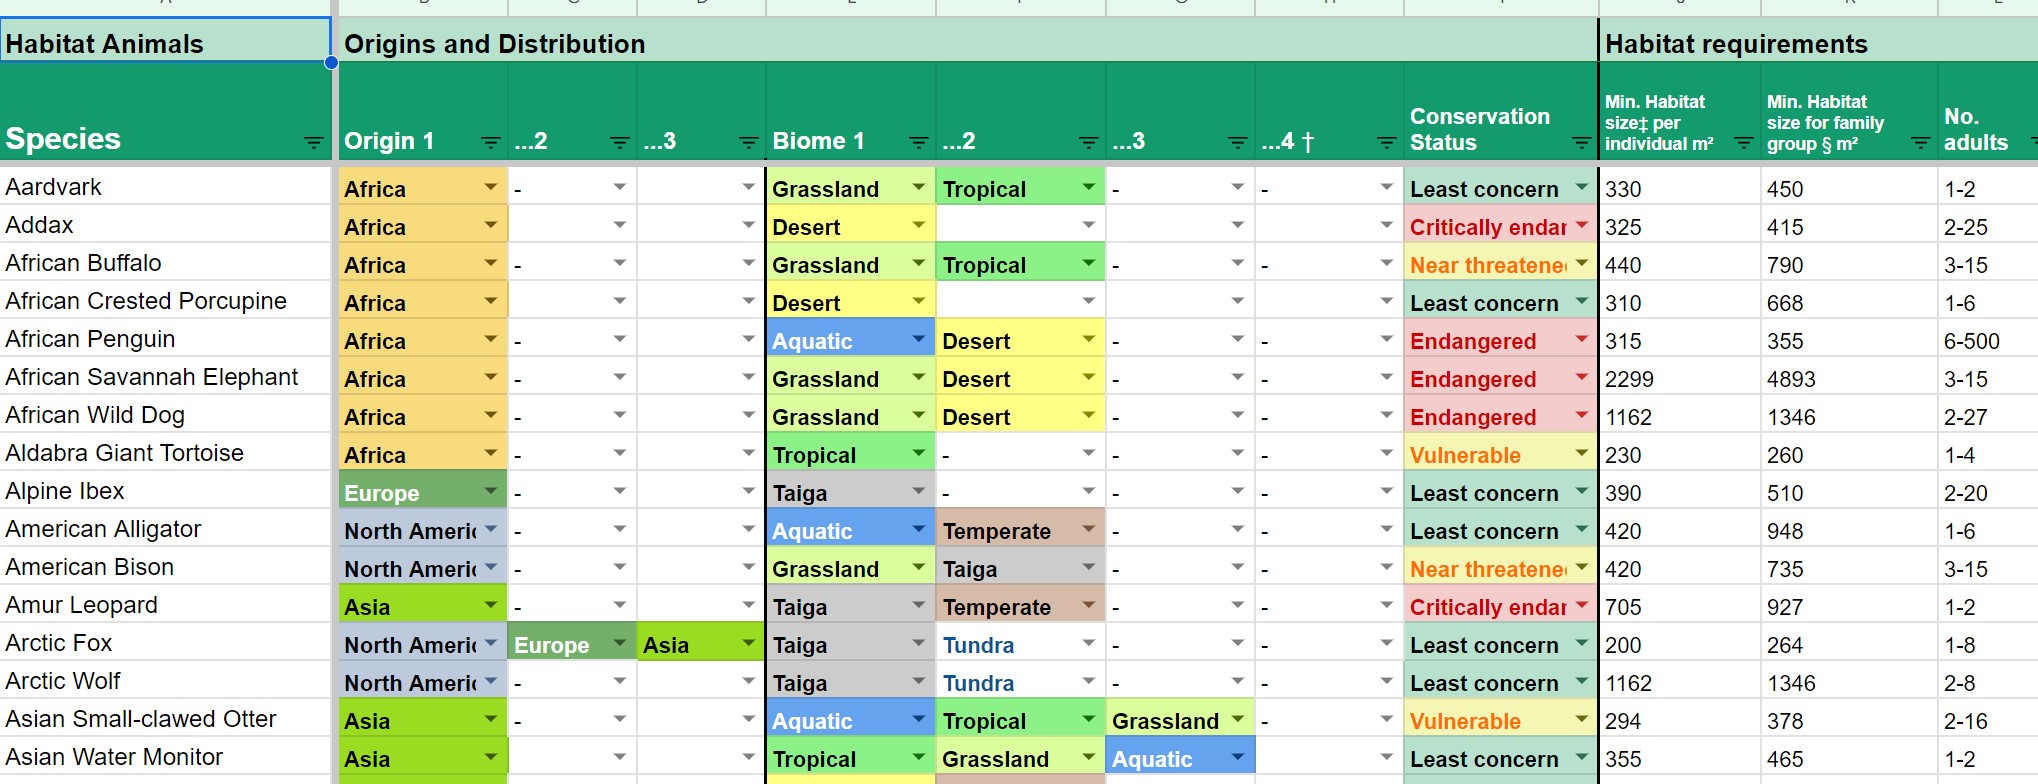This screenshot has width=2038, height=784.
Task: Select Amur Leopard's 705 habitat size cell
Action: [1680, 606]
